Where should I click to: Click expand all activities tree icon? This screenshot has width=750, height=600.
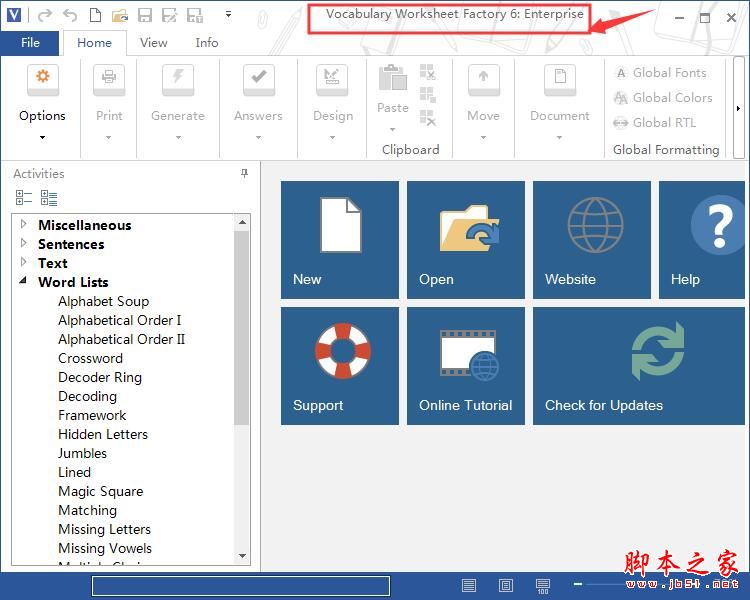coord(49,198)
